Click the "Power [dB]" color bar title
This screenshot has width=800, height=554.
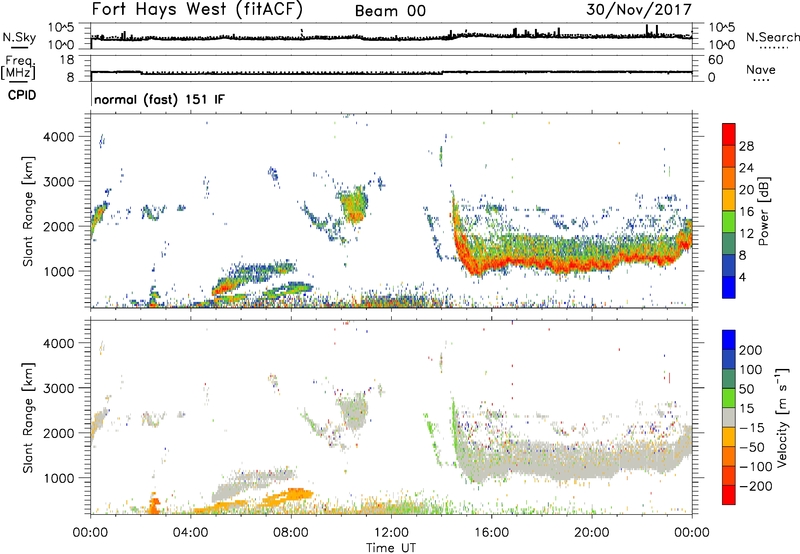click(x=764, y=211)
